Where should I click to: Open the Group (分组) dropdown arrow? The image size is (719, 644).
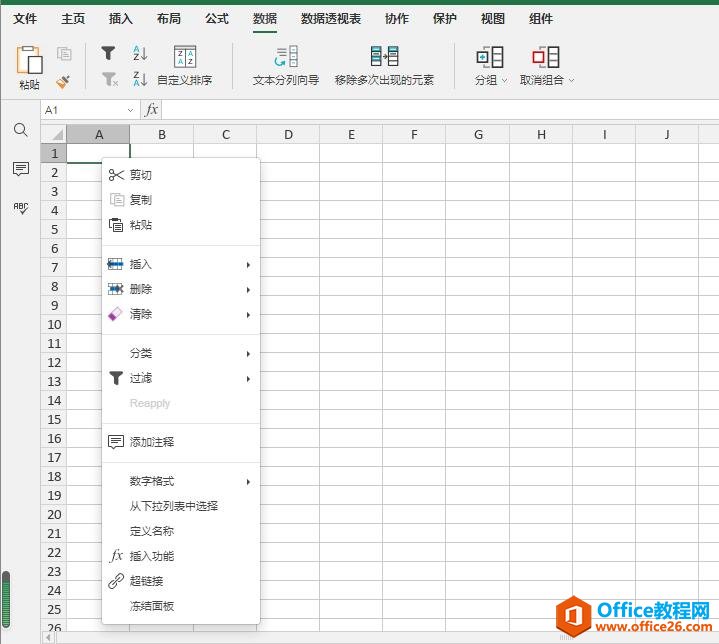point(505,80)
